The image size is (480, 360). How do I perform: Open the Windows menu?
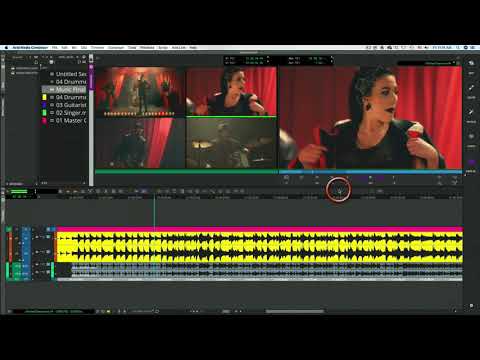pos(147,48)
